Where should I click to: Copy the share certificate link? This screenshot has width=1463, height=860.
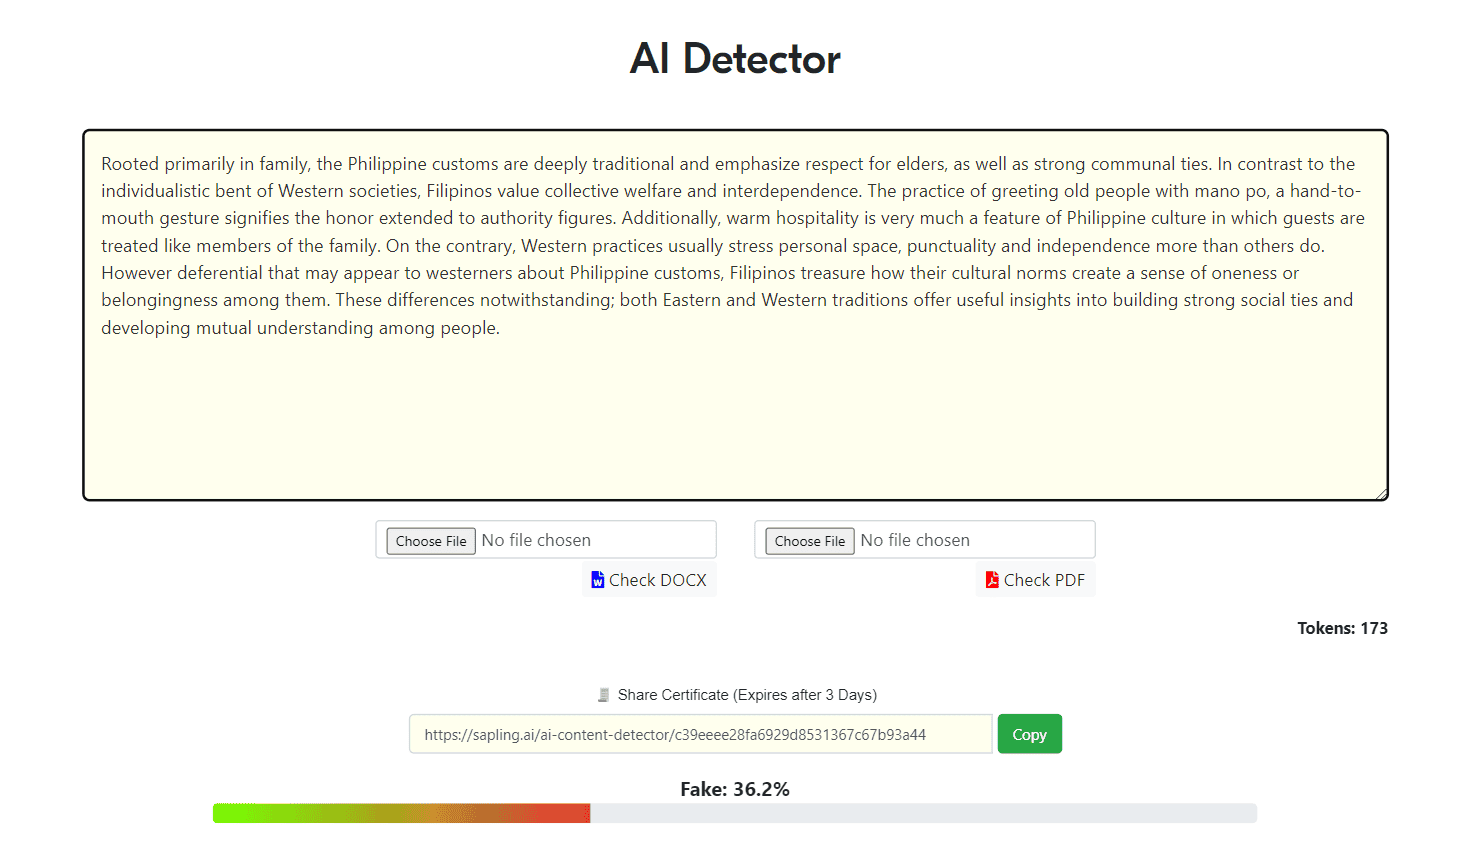[x=1029, y=734]
